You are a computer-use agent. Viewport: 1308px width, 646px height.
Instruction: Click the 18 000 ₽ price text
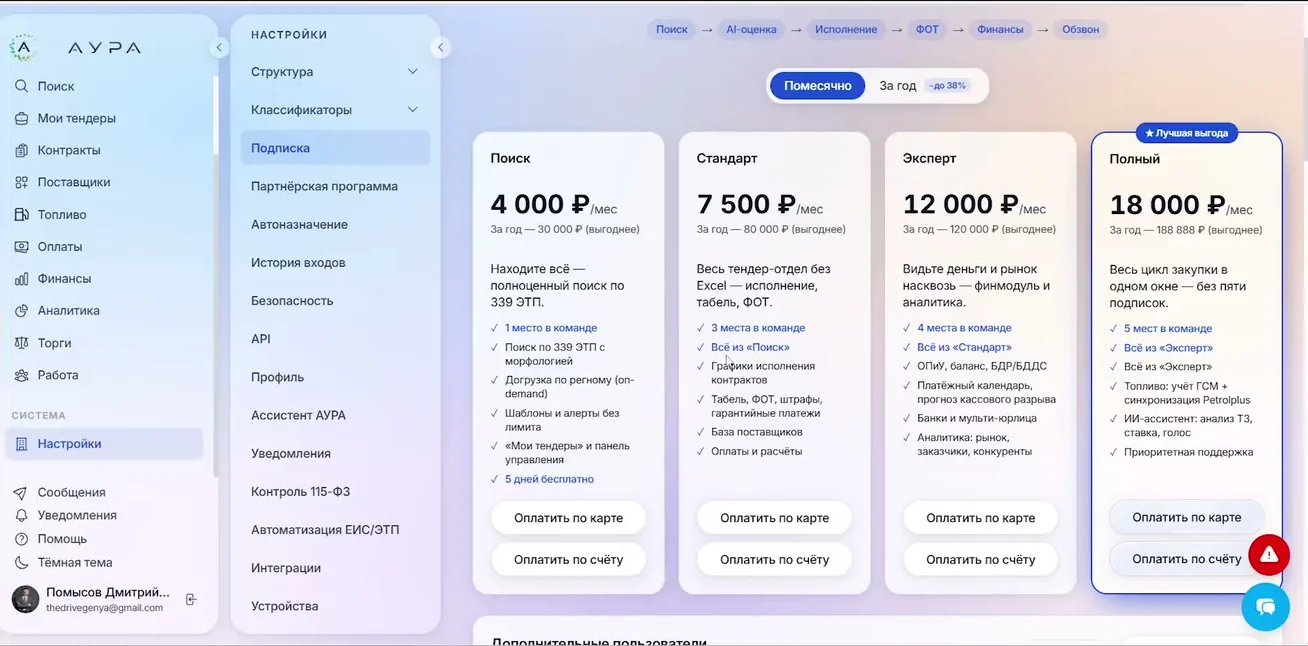pyautogui.click(x=1167, y=204)
